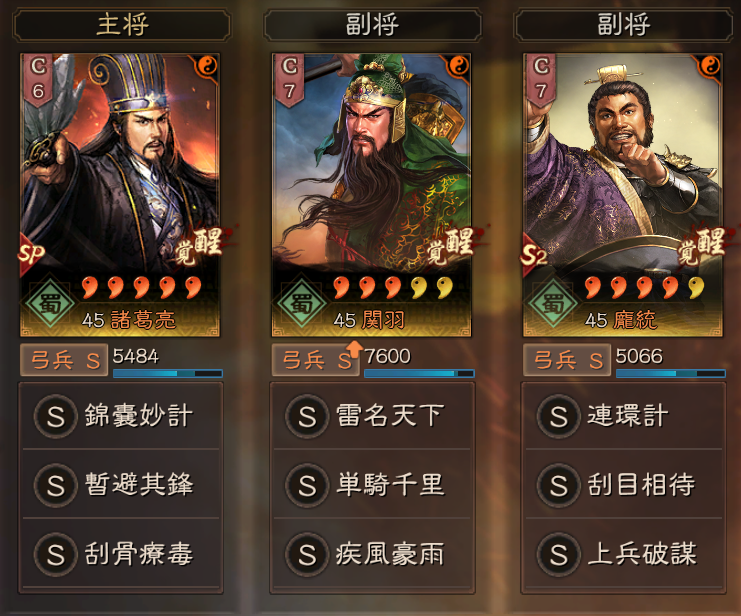The width and height of the screenshot is (741, 616).
Task: Click the troop bar under 關羽's 7600
Action: 419,373
